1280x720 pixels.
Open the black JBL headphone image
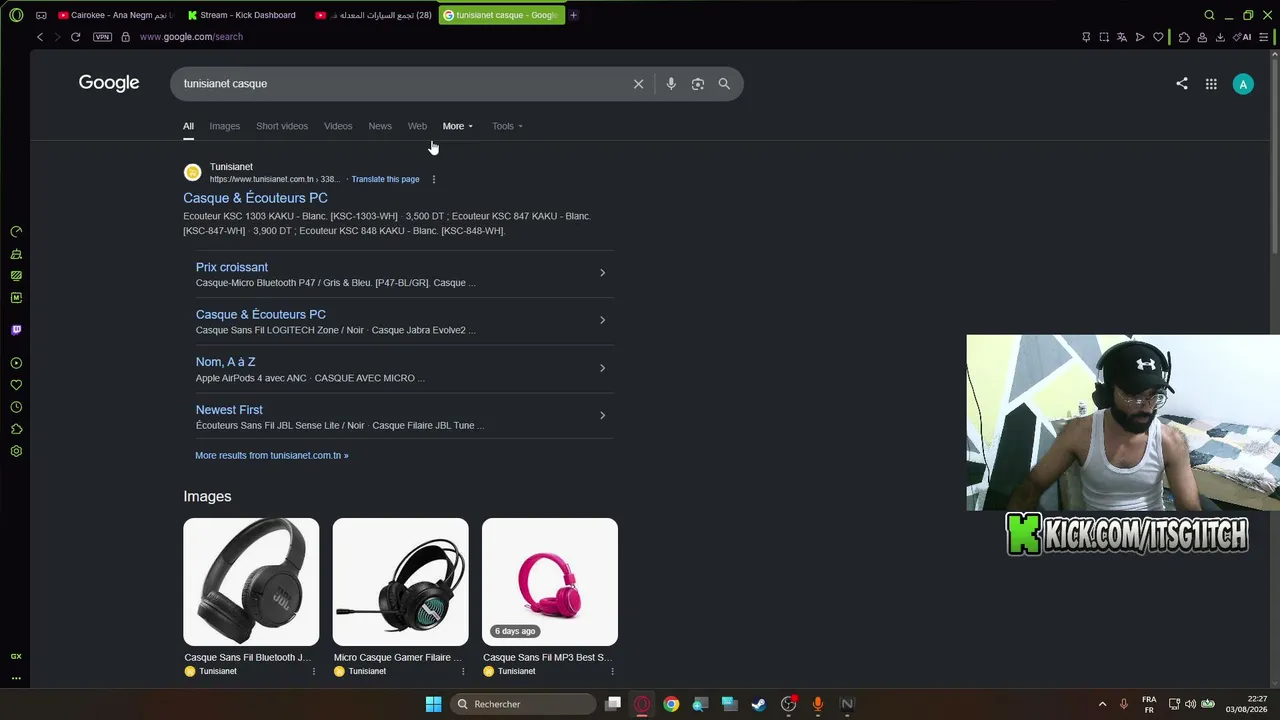tap(251, 582)
